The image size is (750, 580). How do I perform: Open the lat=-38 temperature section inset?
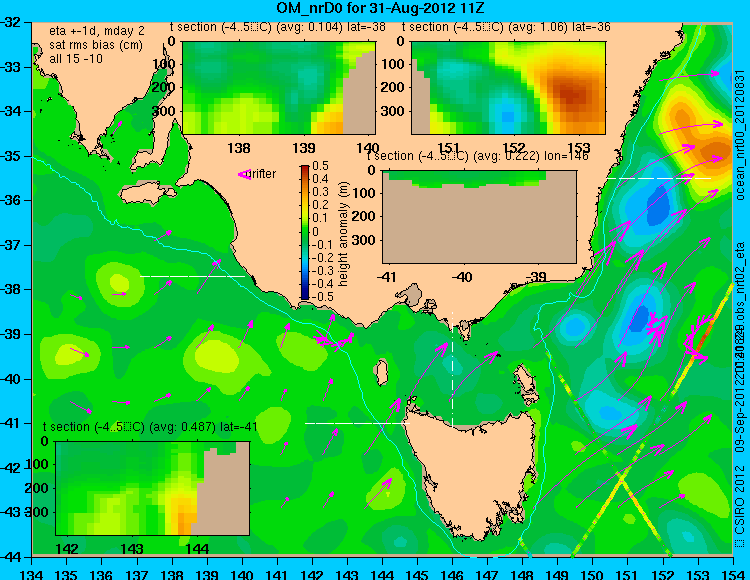(x=279, y=88)
